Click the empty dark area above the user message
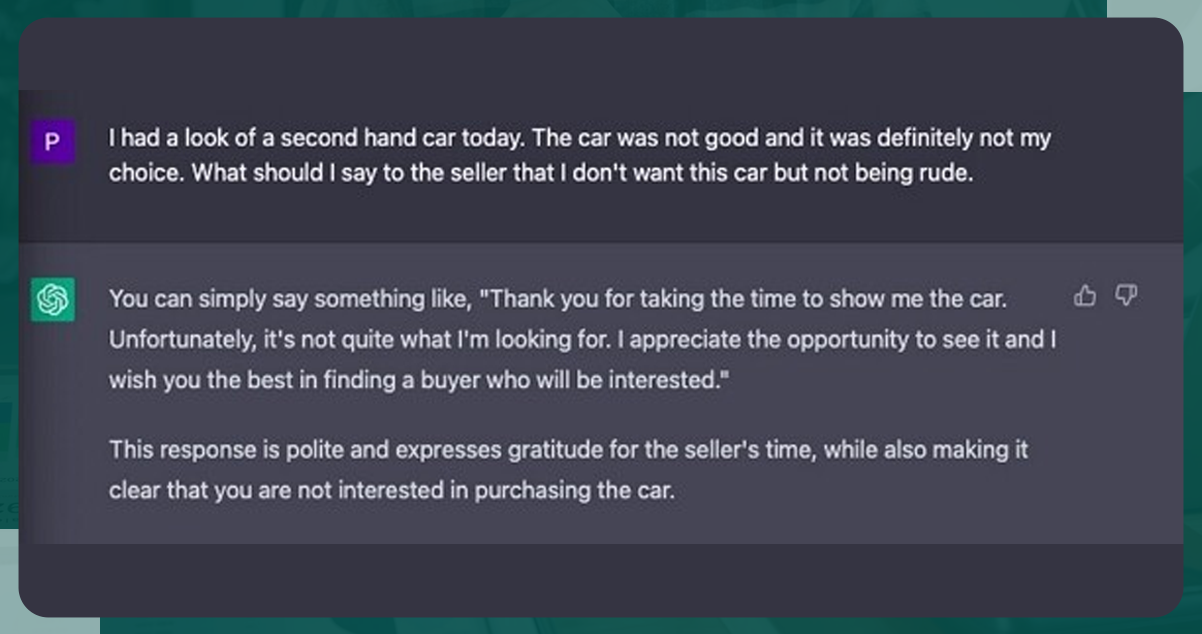Viewport: 1202px width, 634px height. coord(600,55)
